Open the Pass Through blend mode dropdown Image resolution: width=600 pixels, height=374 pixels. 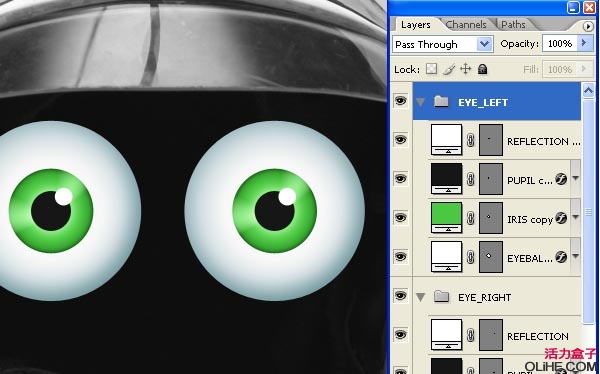(484, 44)
